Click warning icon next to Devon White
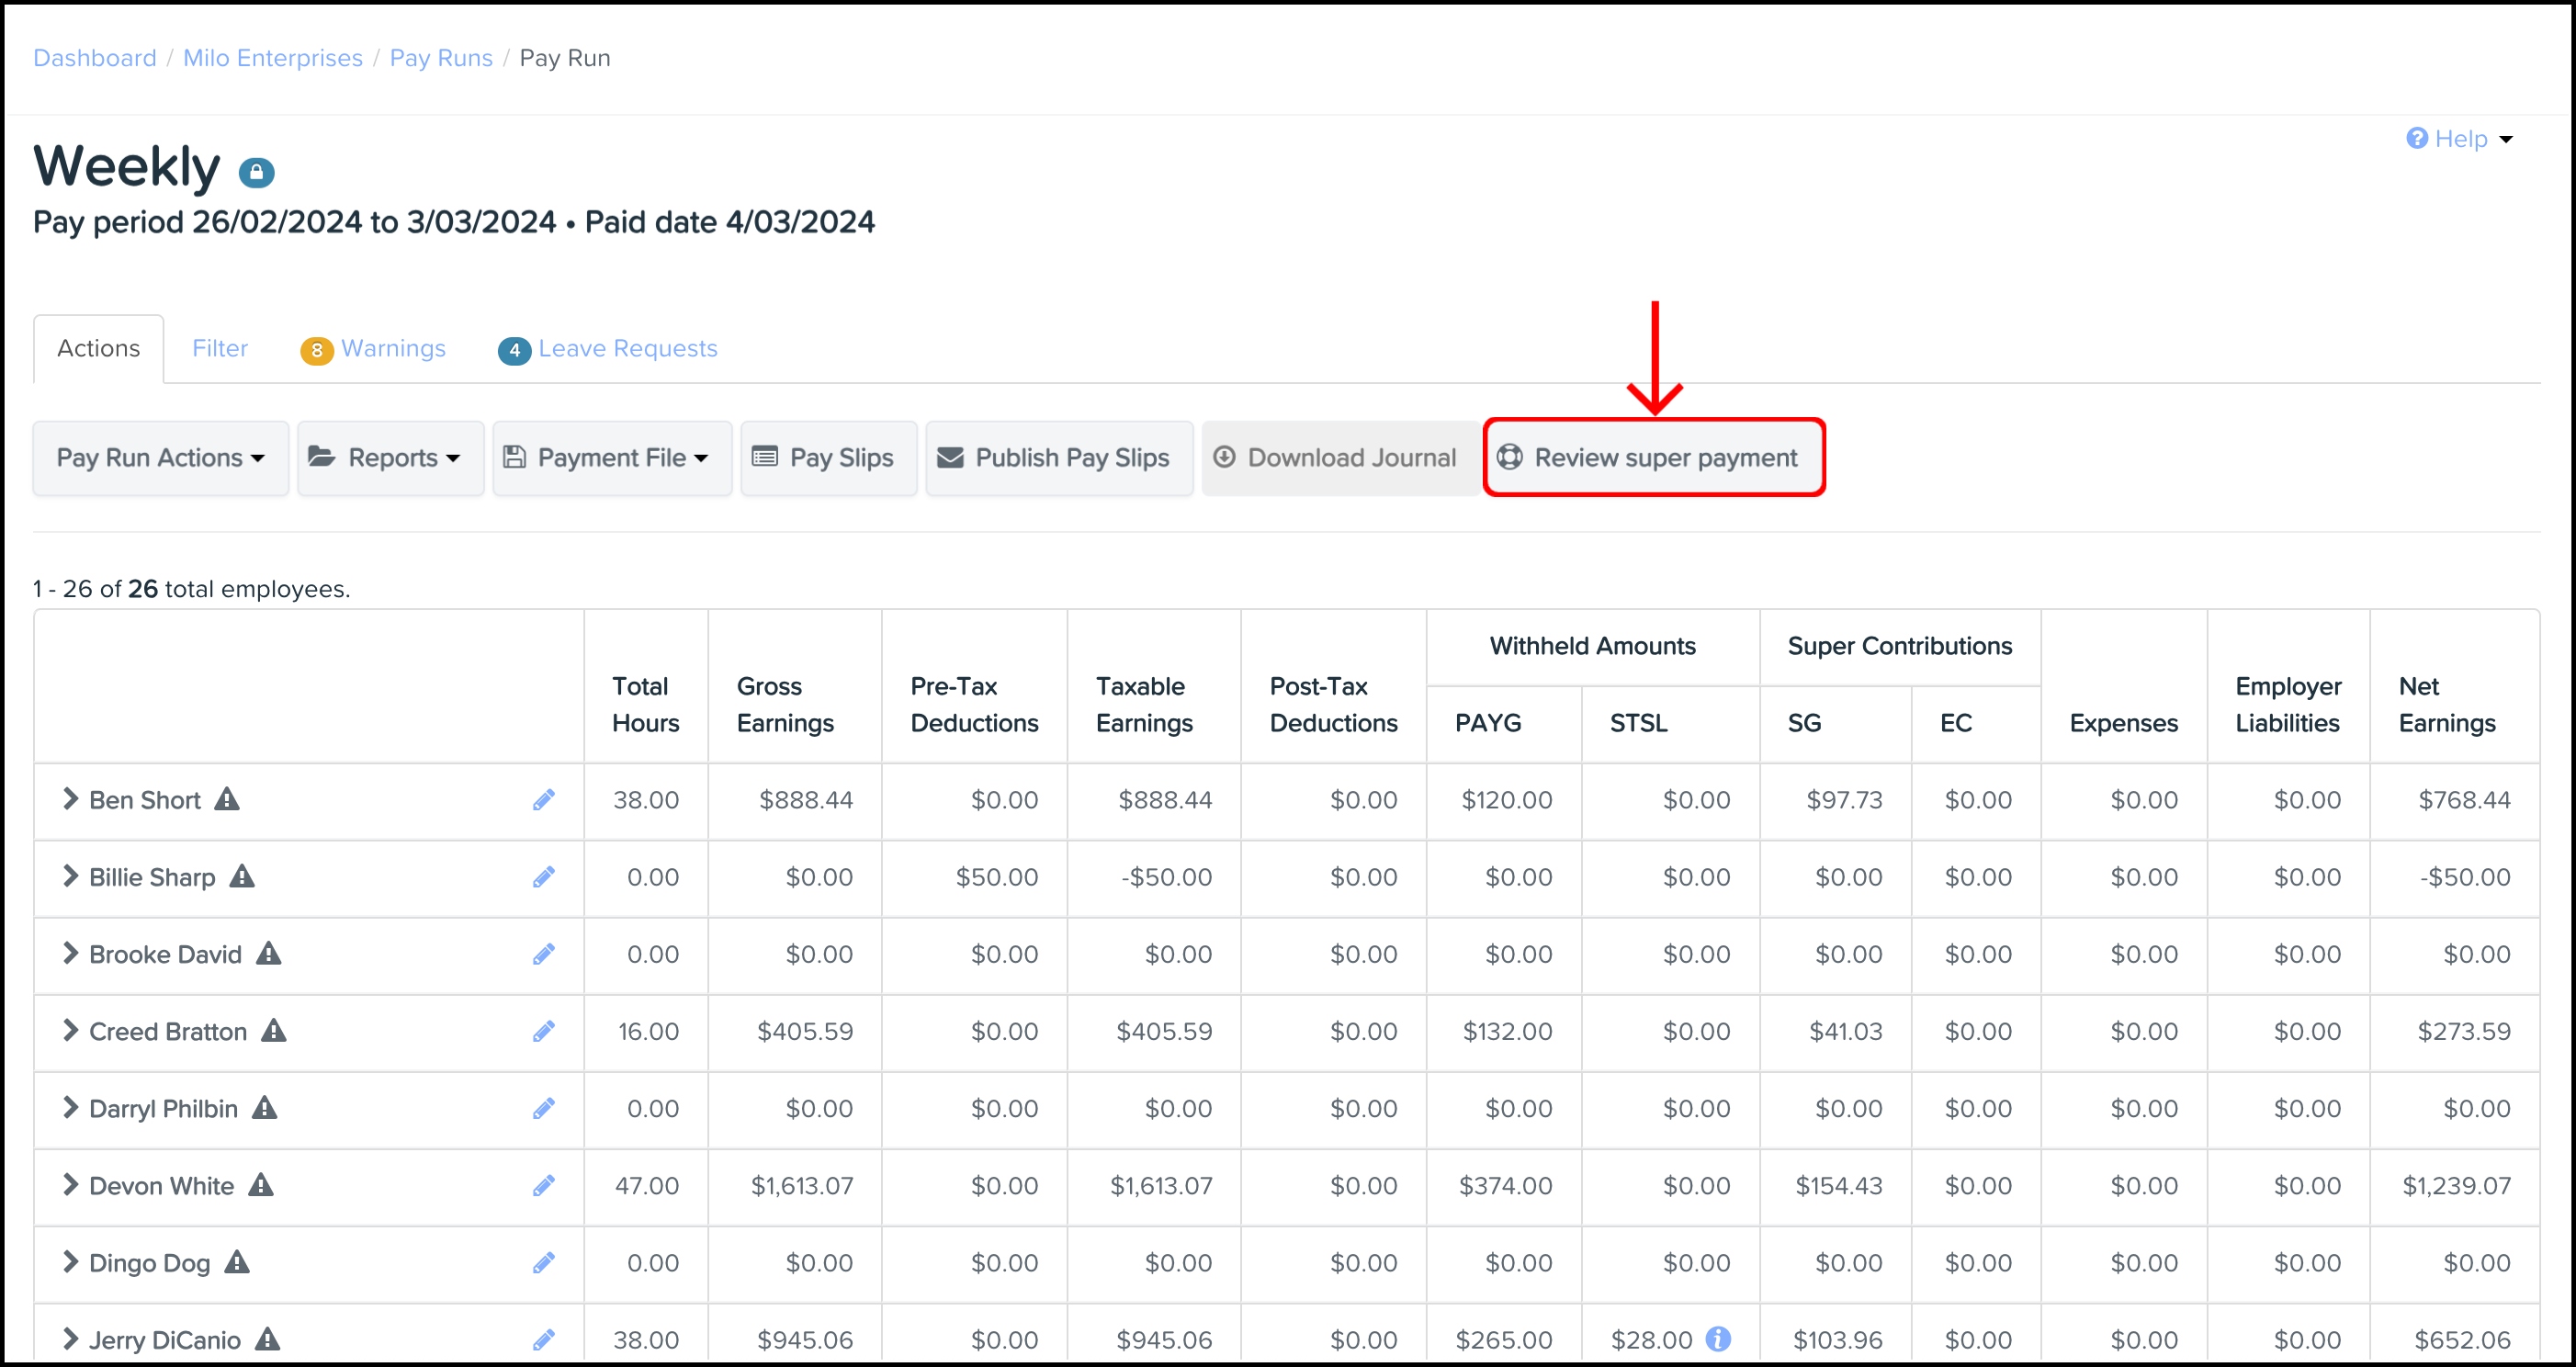Screen dimensions: 2576x1367 coord(261,1185)
